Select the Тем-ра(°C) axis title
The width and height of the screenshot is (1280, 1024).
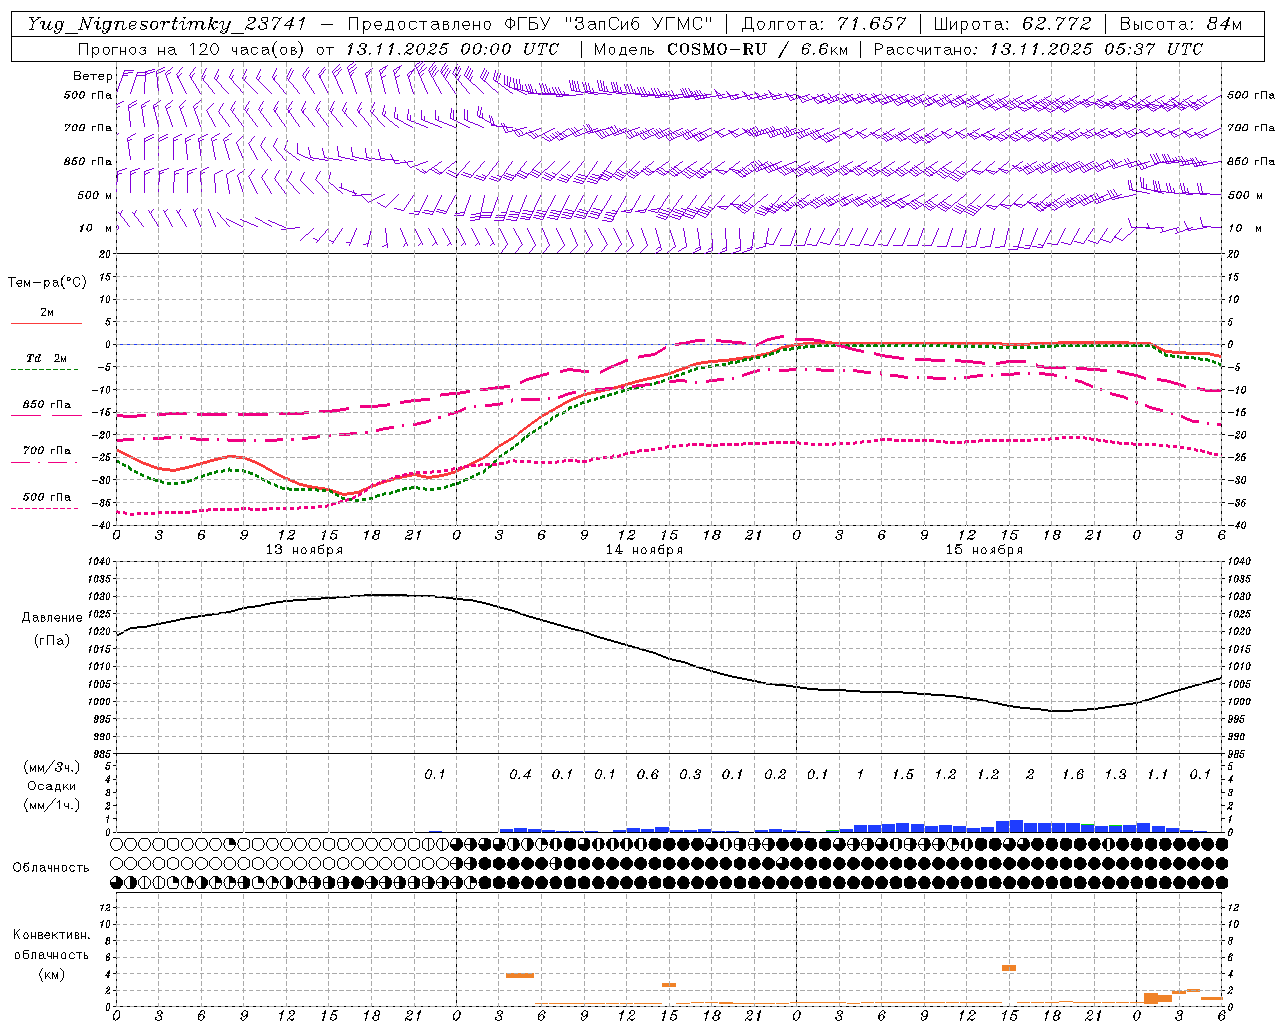47,283
